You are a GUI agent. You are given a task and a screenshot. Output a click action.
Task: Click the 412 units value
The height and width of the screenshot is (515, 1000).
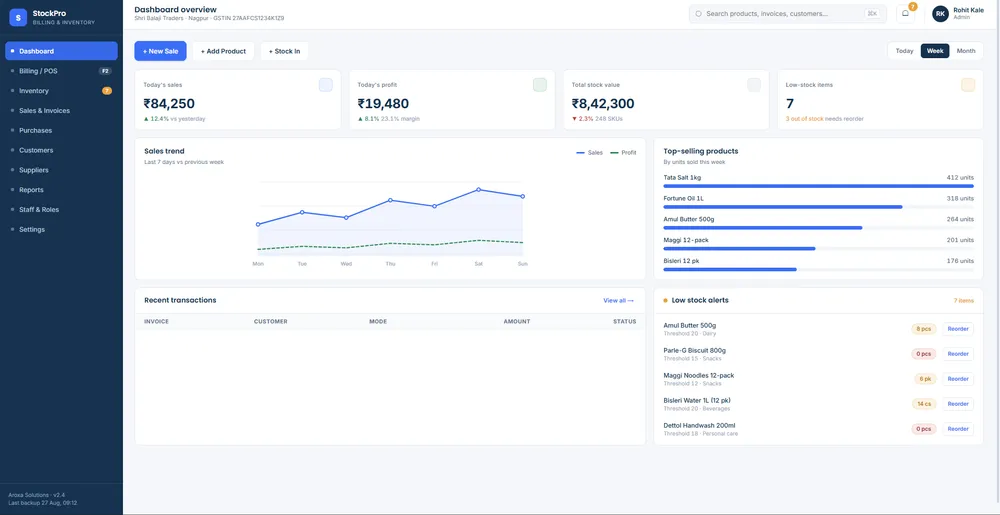960,178
